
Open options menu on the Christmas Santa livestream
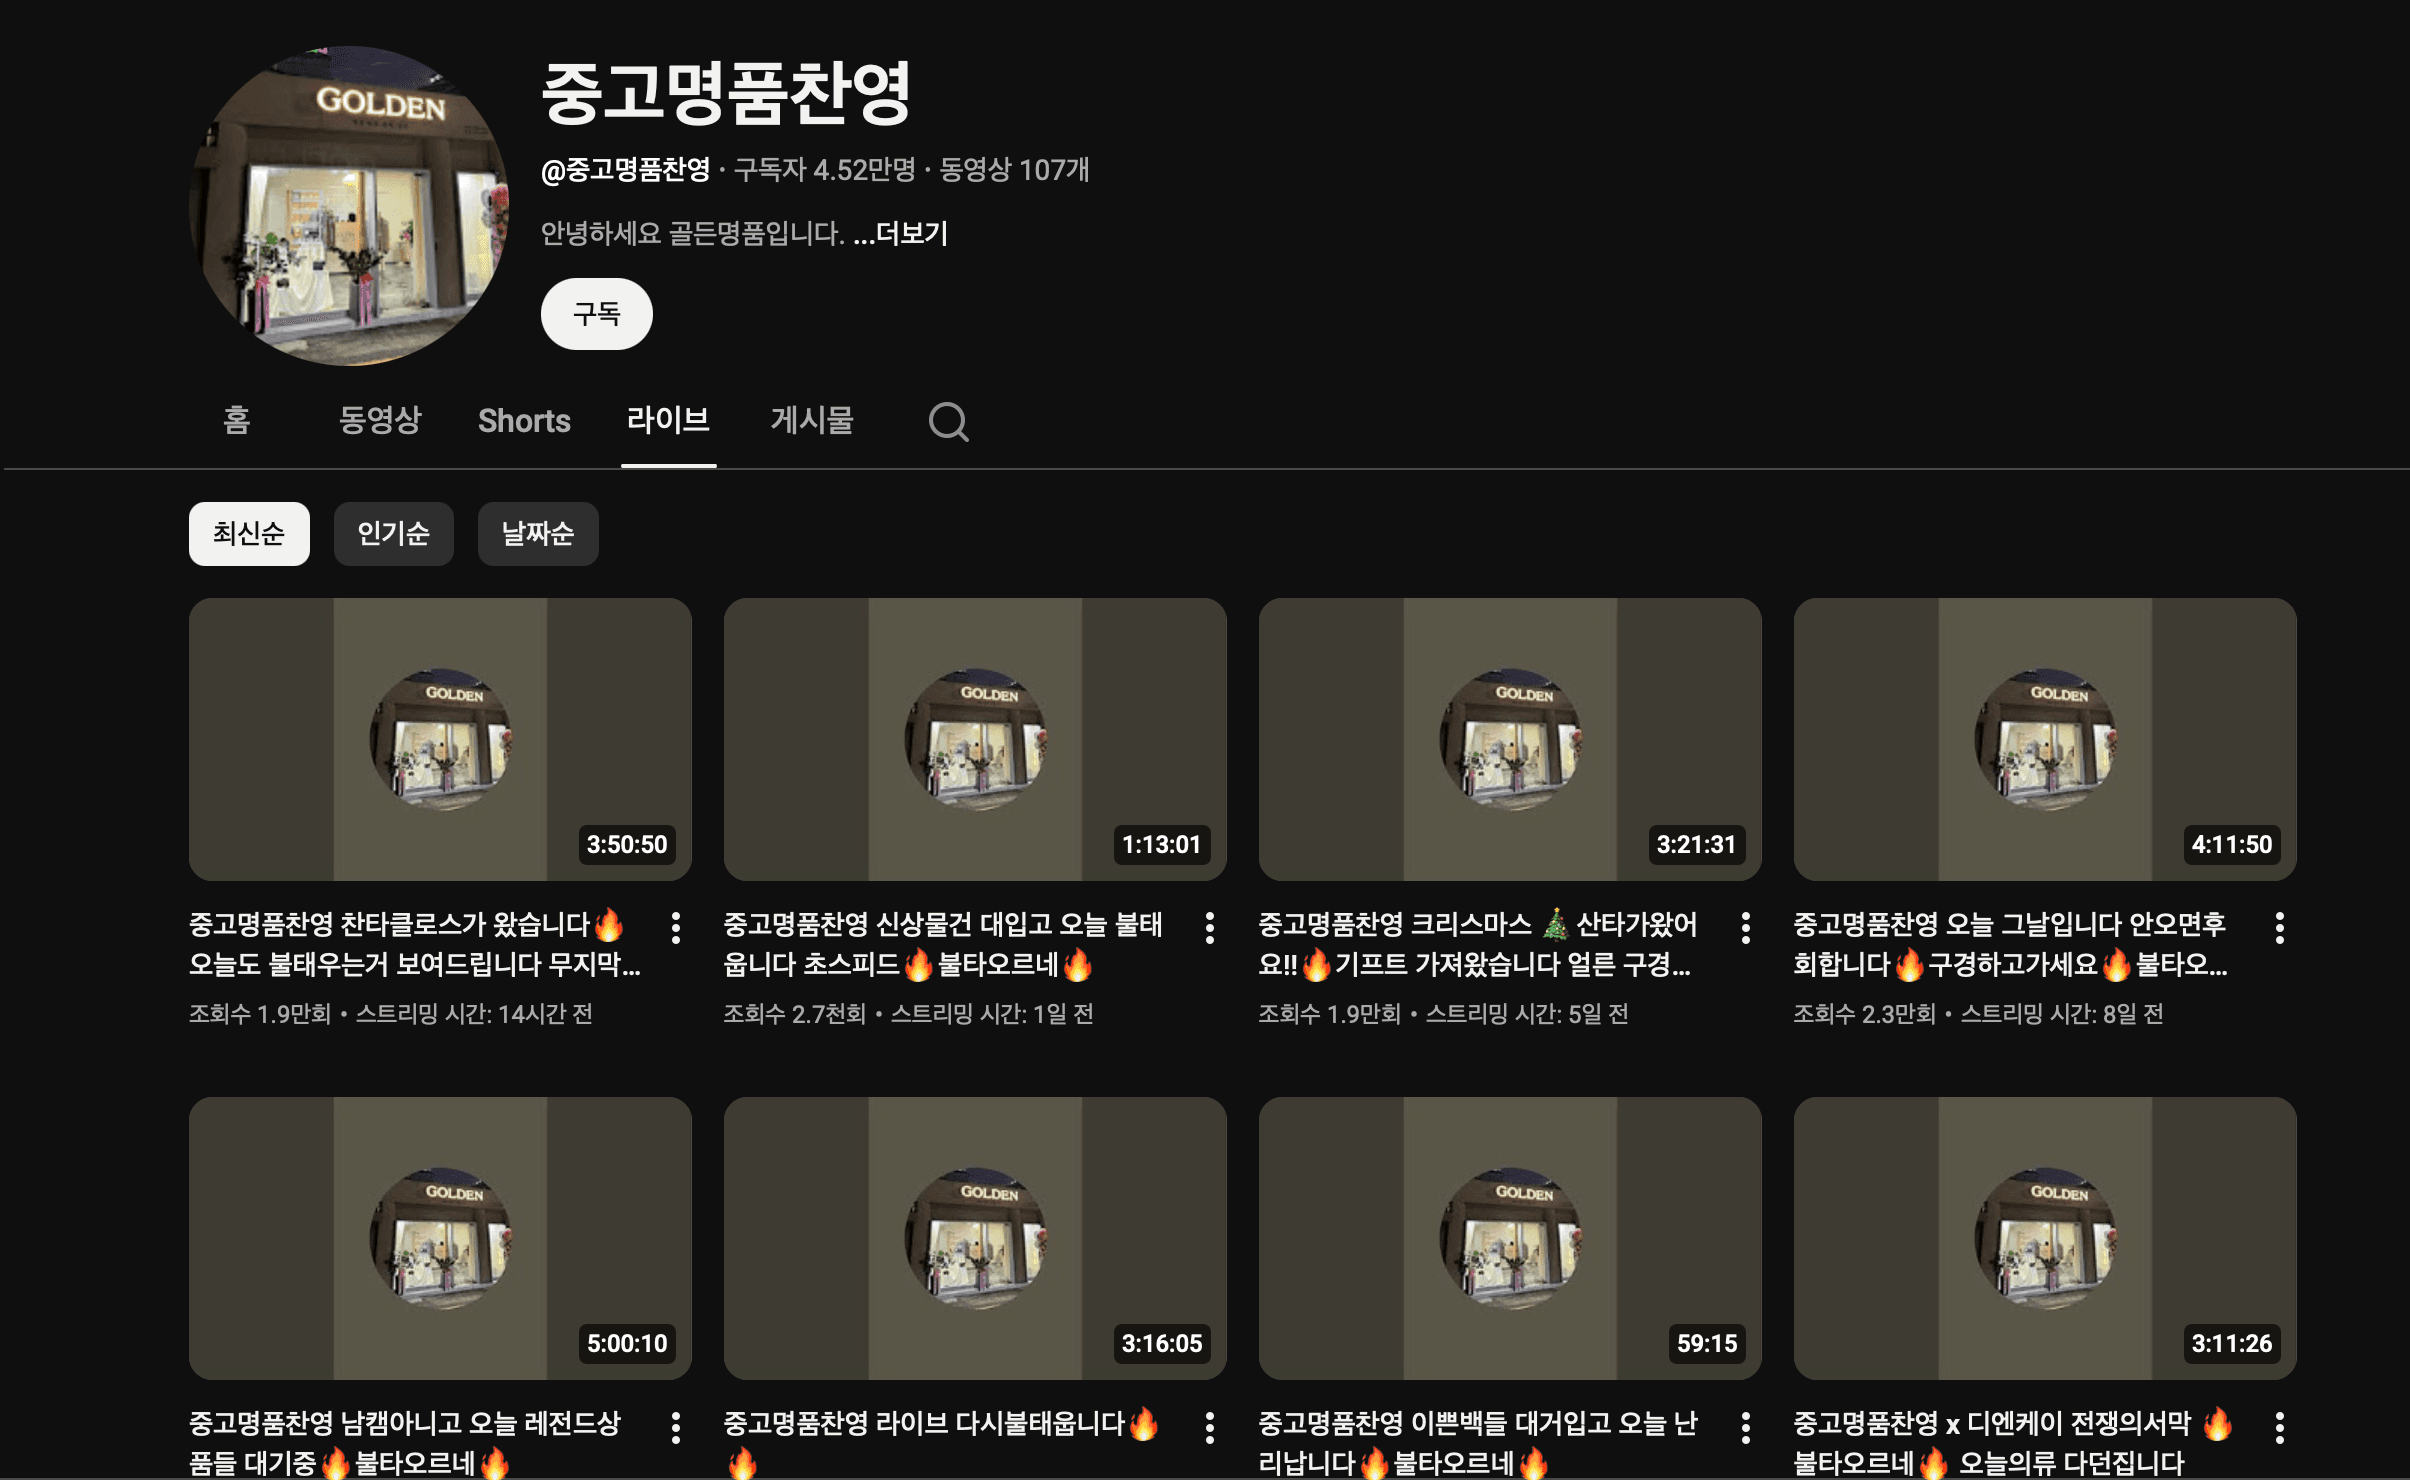tap(1745, 927)
